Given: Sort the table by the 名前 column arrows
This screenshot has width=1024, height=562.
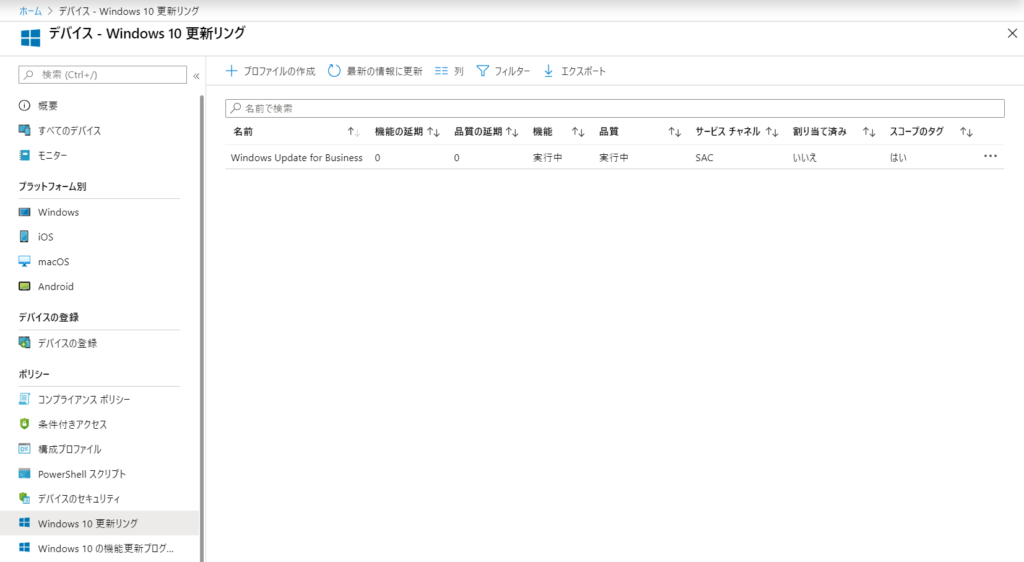Looking at the screenshot, I should point(353,132).
